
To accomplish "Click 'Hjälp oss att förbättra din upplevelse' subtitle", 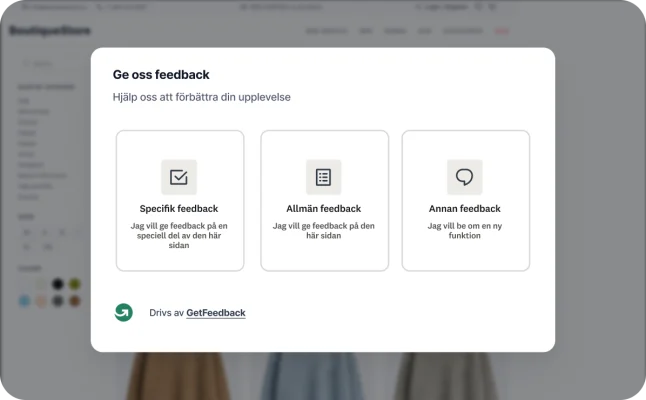I will pos(201,97).
